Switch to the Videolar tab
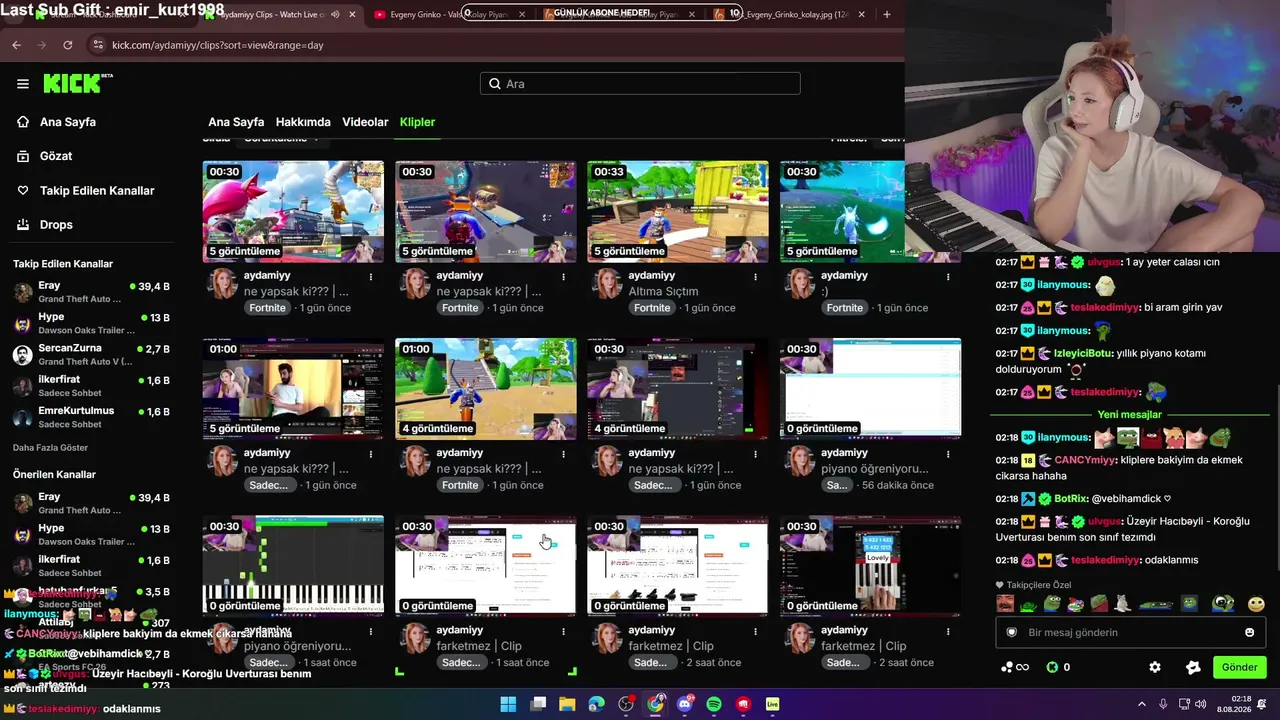This screenshot has width=1280, height=720. click(365, 122)
